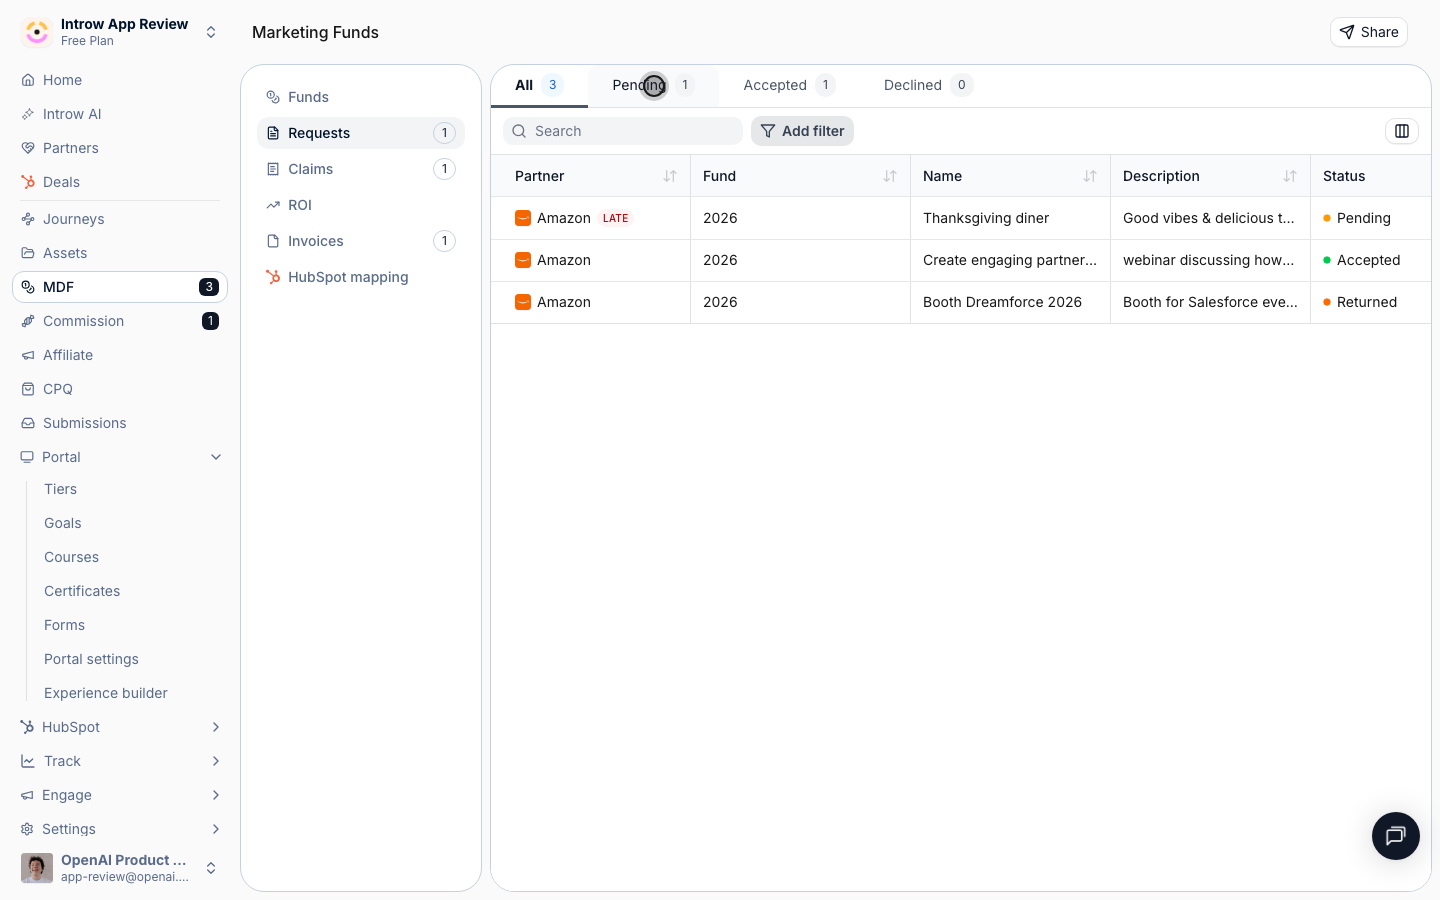Image resolution: width=1440 pixels, height=900 pixels.
Task: Focus the Search input field
Action: pyautogui.click(x=622, y=131)
